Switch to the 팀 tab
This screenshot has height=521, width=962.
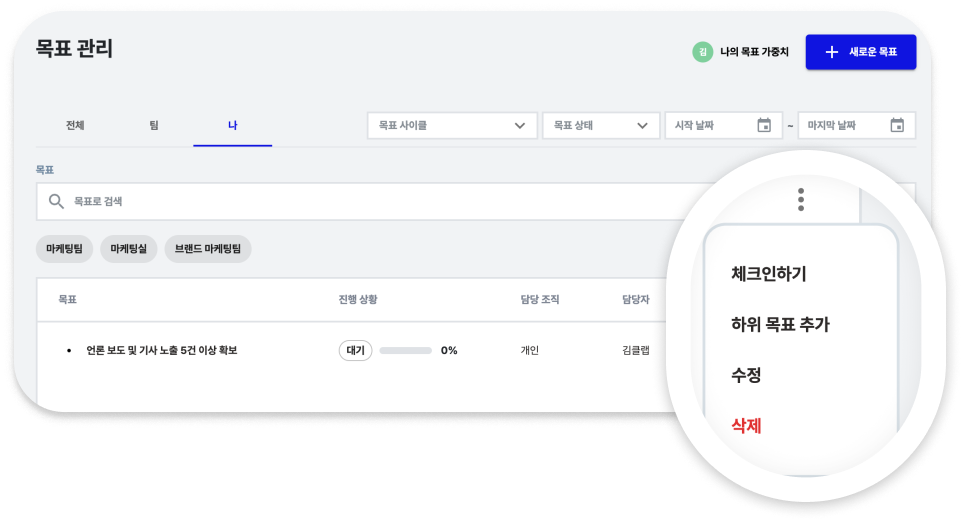pyautogui.click(x=154, y=125)
